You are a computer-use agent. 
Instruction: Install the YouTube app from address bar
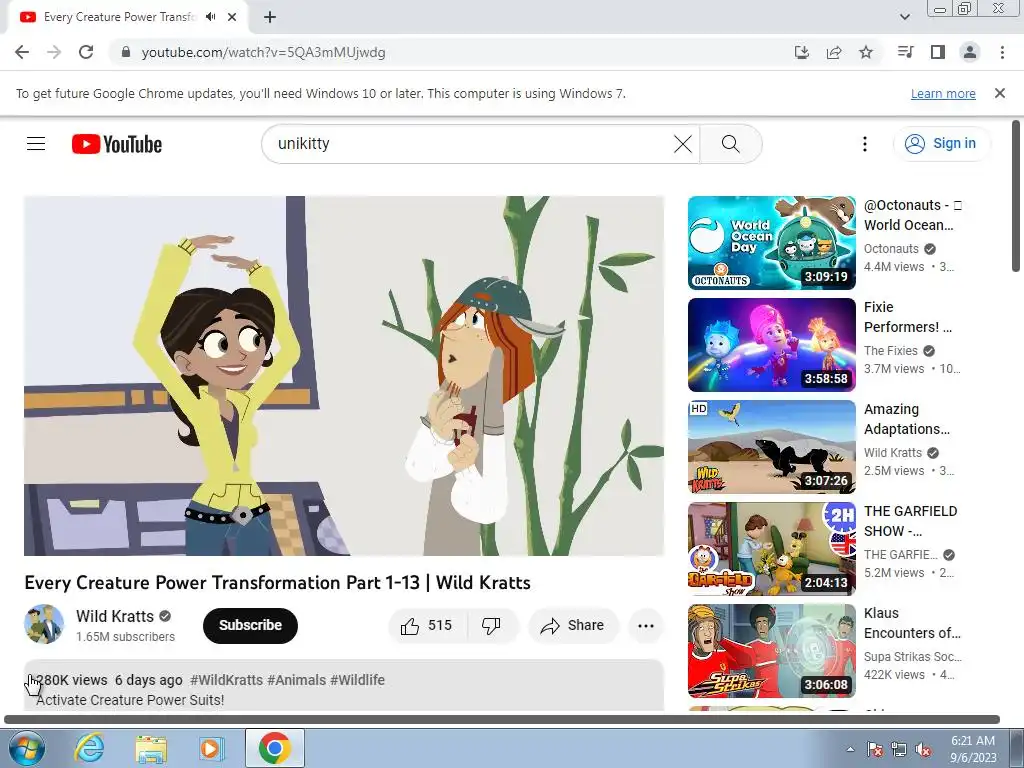click(x=801, y=52)
